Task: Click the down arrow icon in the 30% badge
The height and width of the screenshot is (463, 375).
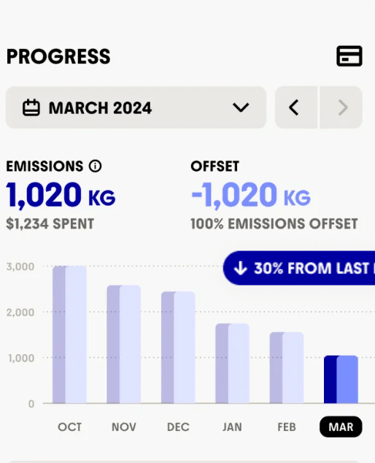Action: pyautogui.click(x=240, y=268)
